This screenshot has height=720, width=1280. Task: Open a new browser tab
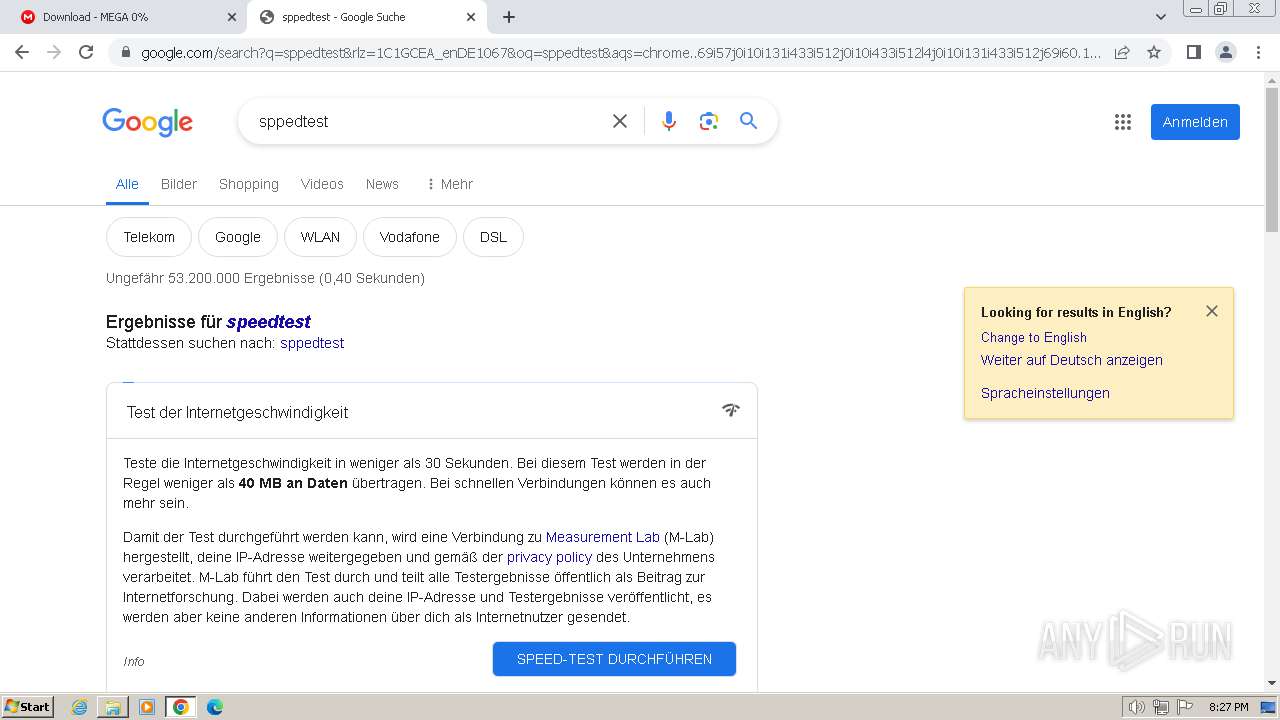point(509,17)
